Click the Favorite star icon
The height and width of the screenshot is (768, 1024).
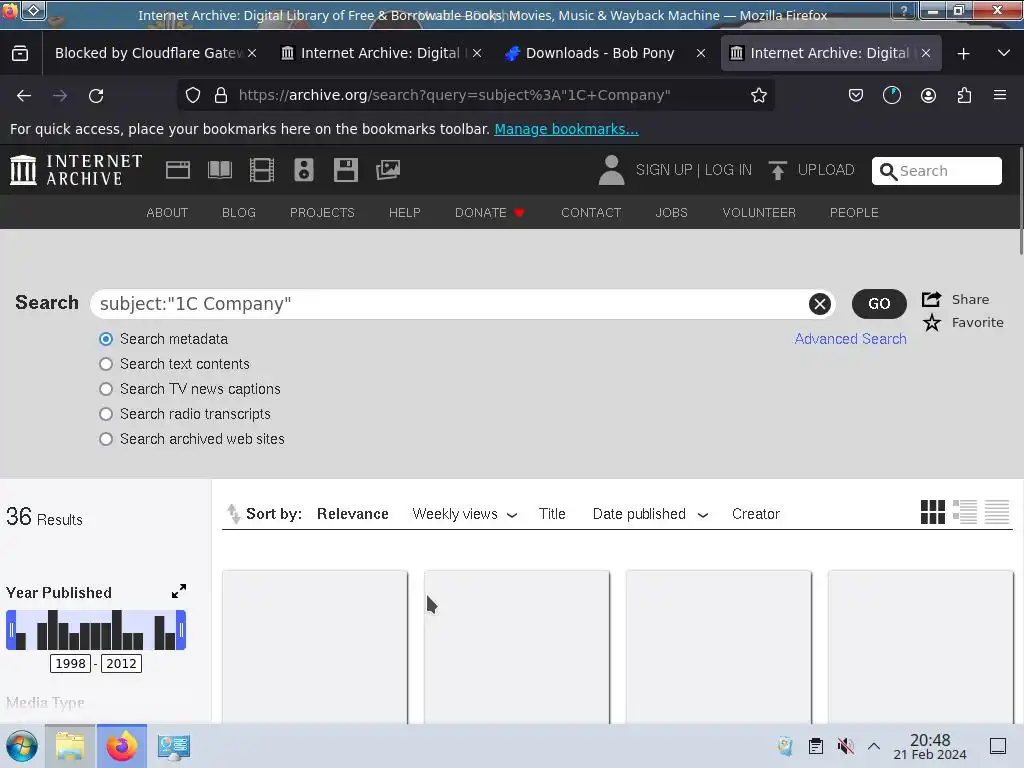(x=932, y=323)
